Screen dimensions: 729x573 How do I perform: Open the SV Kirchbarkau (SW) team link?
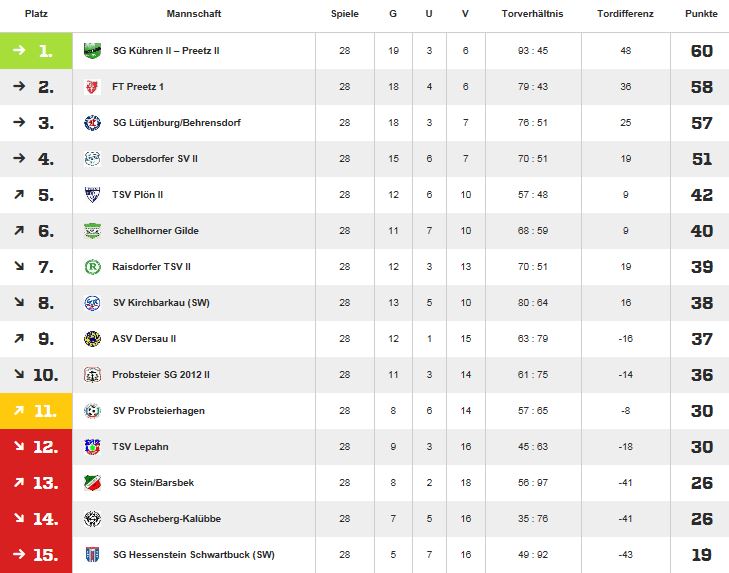tap(161, 303)
